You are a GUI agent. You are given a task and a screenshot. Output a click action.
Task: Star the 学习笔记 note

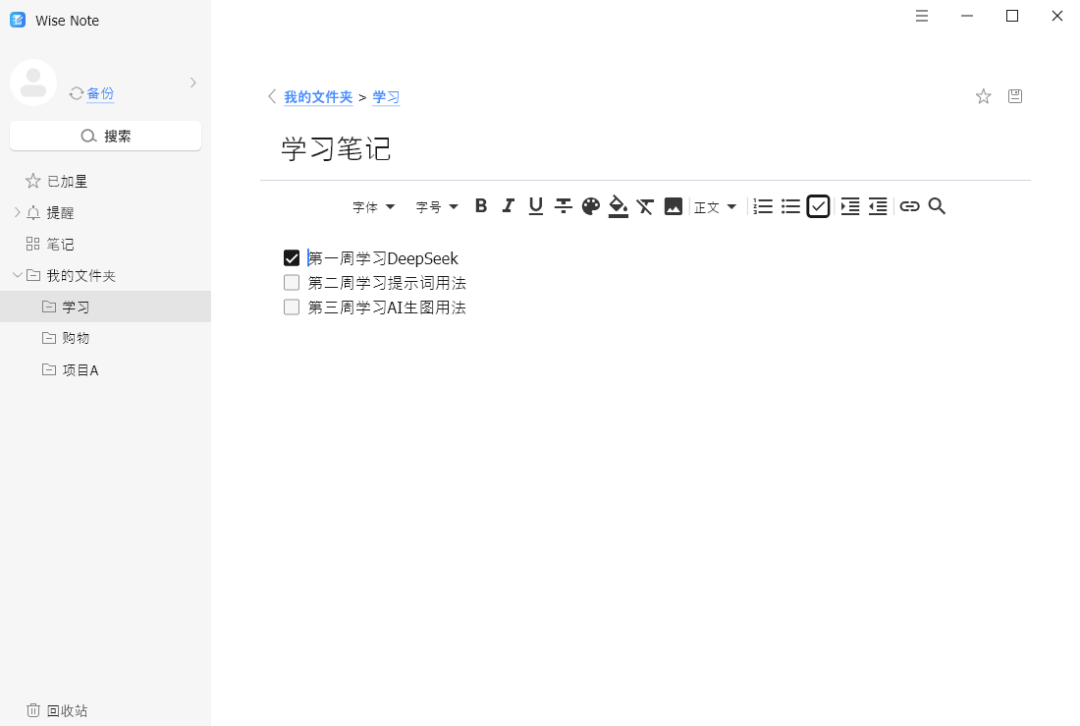pos(983,96)
